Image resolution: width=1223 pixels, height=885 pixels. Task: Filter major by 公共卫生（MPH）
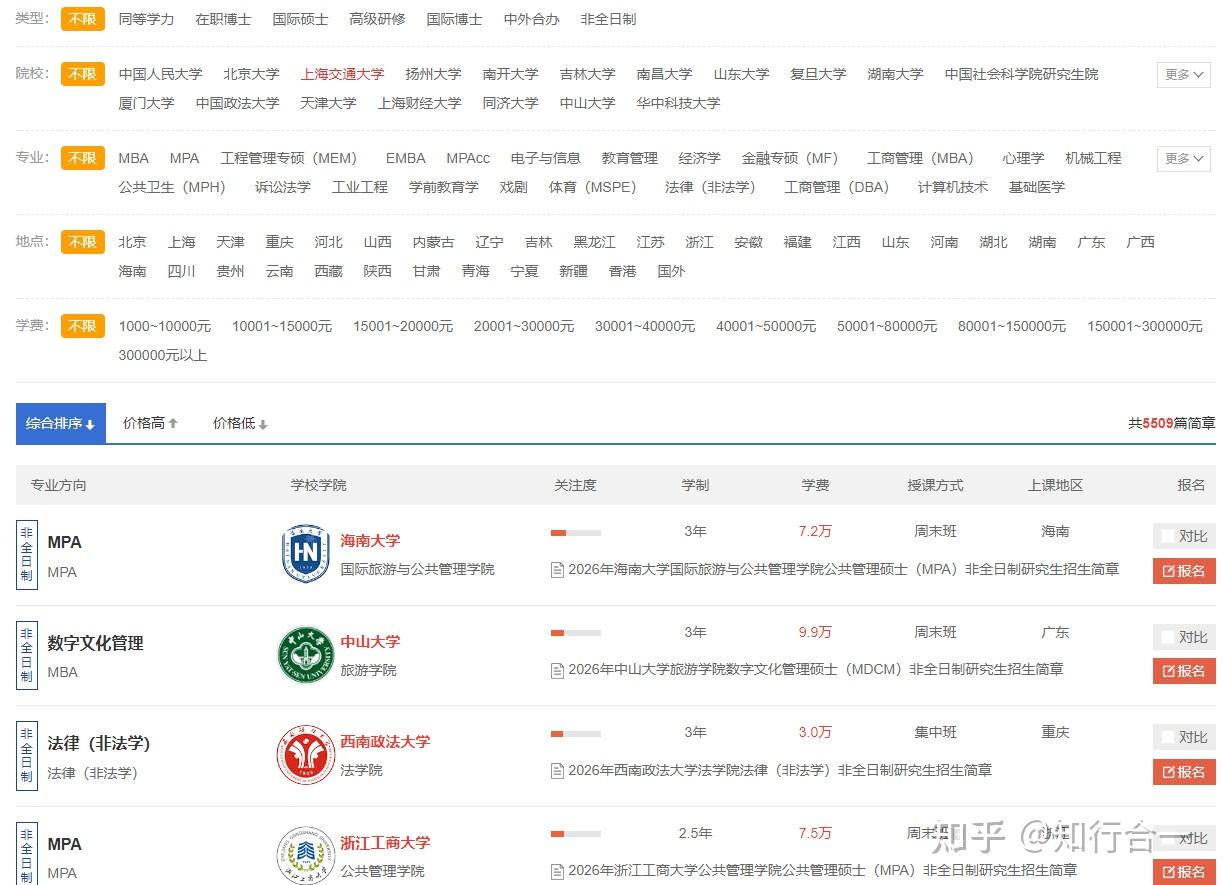tap(172, 187)
